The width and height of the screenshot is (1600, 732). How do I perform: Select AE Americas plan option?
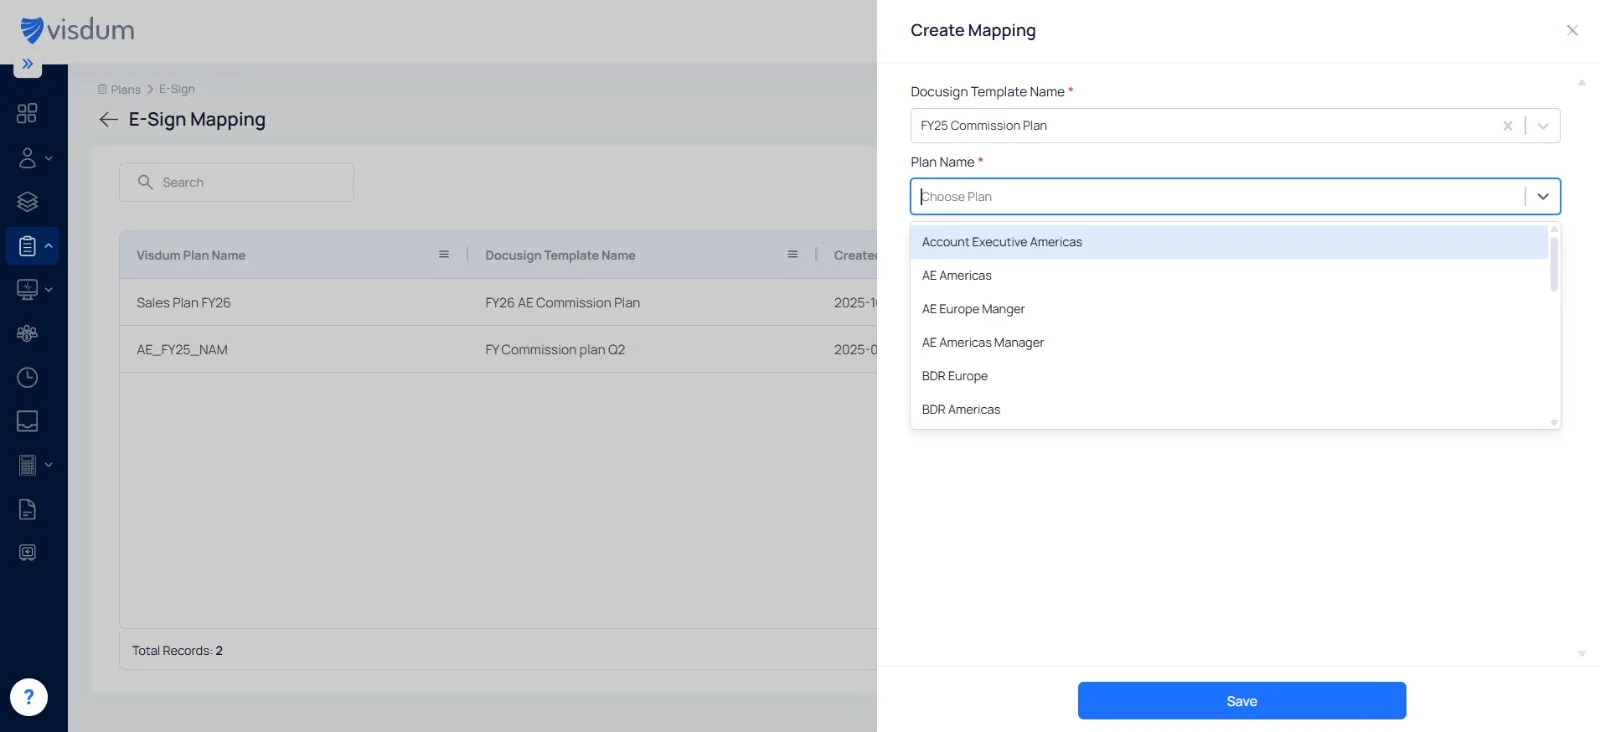pos(1229,276)
